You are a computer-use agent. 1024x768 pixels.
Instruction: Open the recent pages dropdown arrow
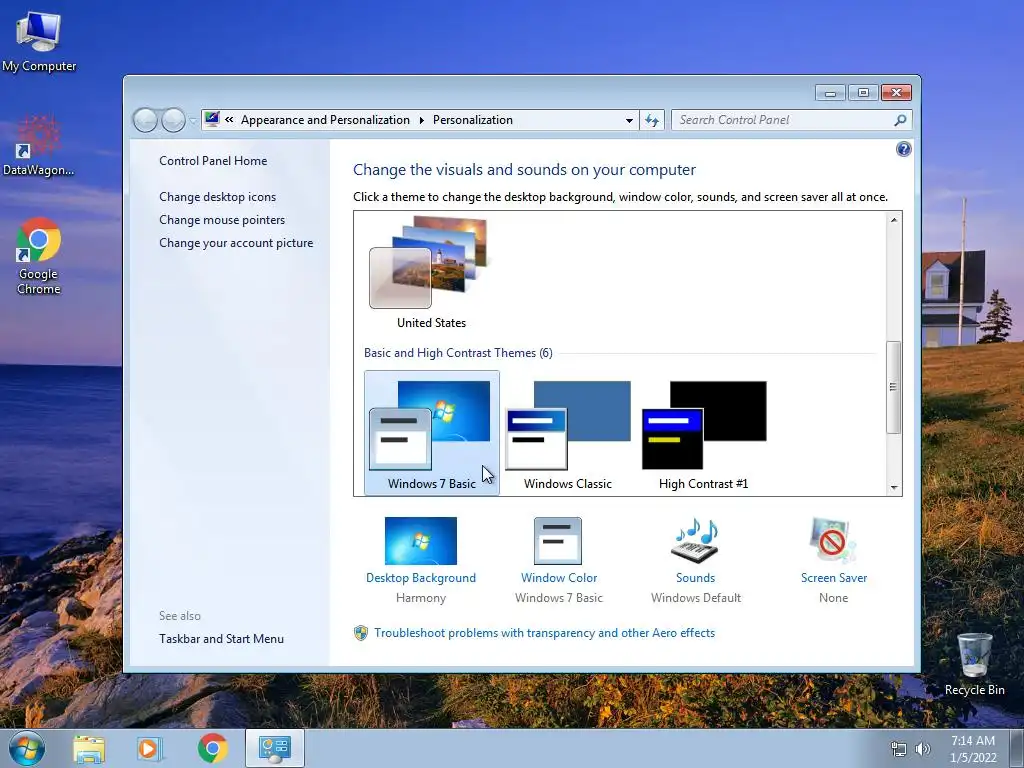[x=193, y=120]
